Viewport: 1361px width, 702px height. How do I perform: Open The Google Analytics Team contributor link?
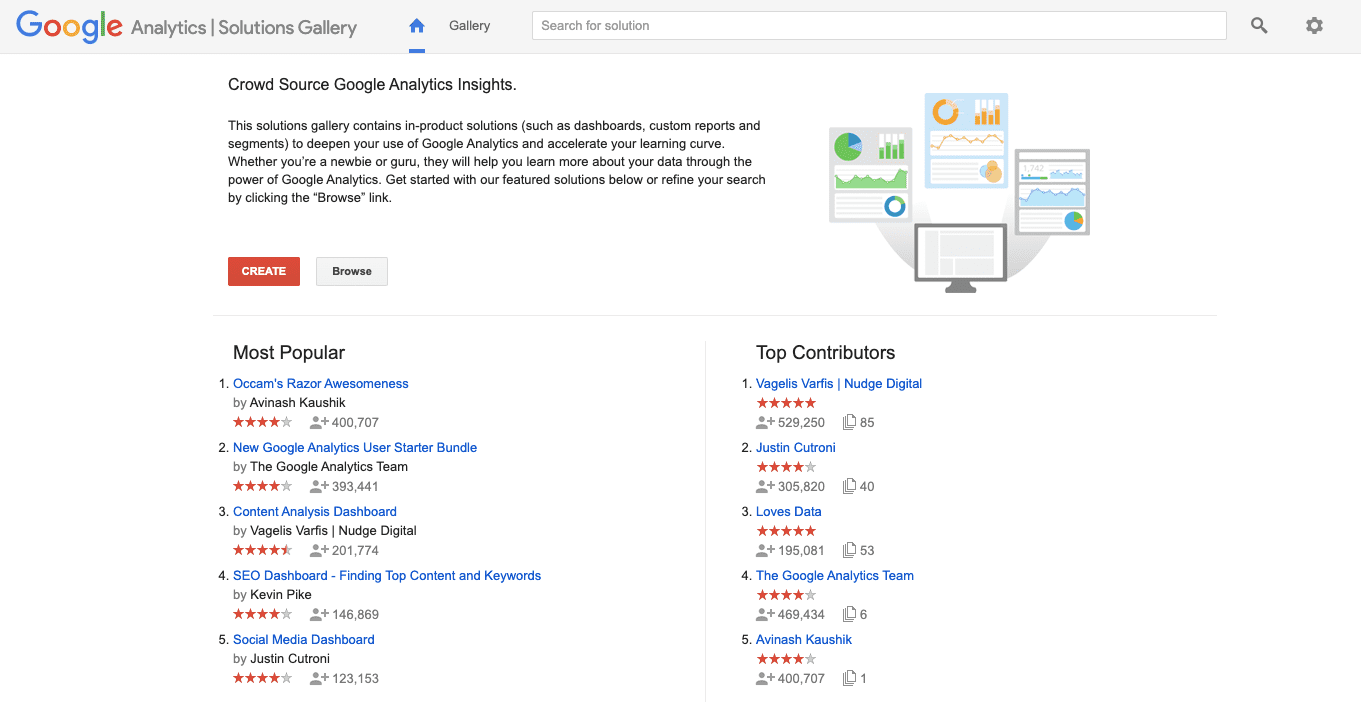pyautogui.click(x=835, y=575)
